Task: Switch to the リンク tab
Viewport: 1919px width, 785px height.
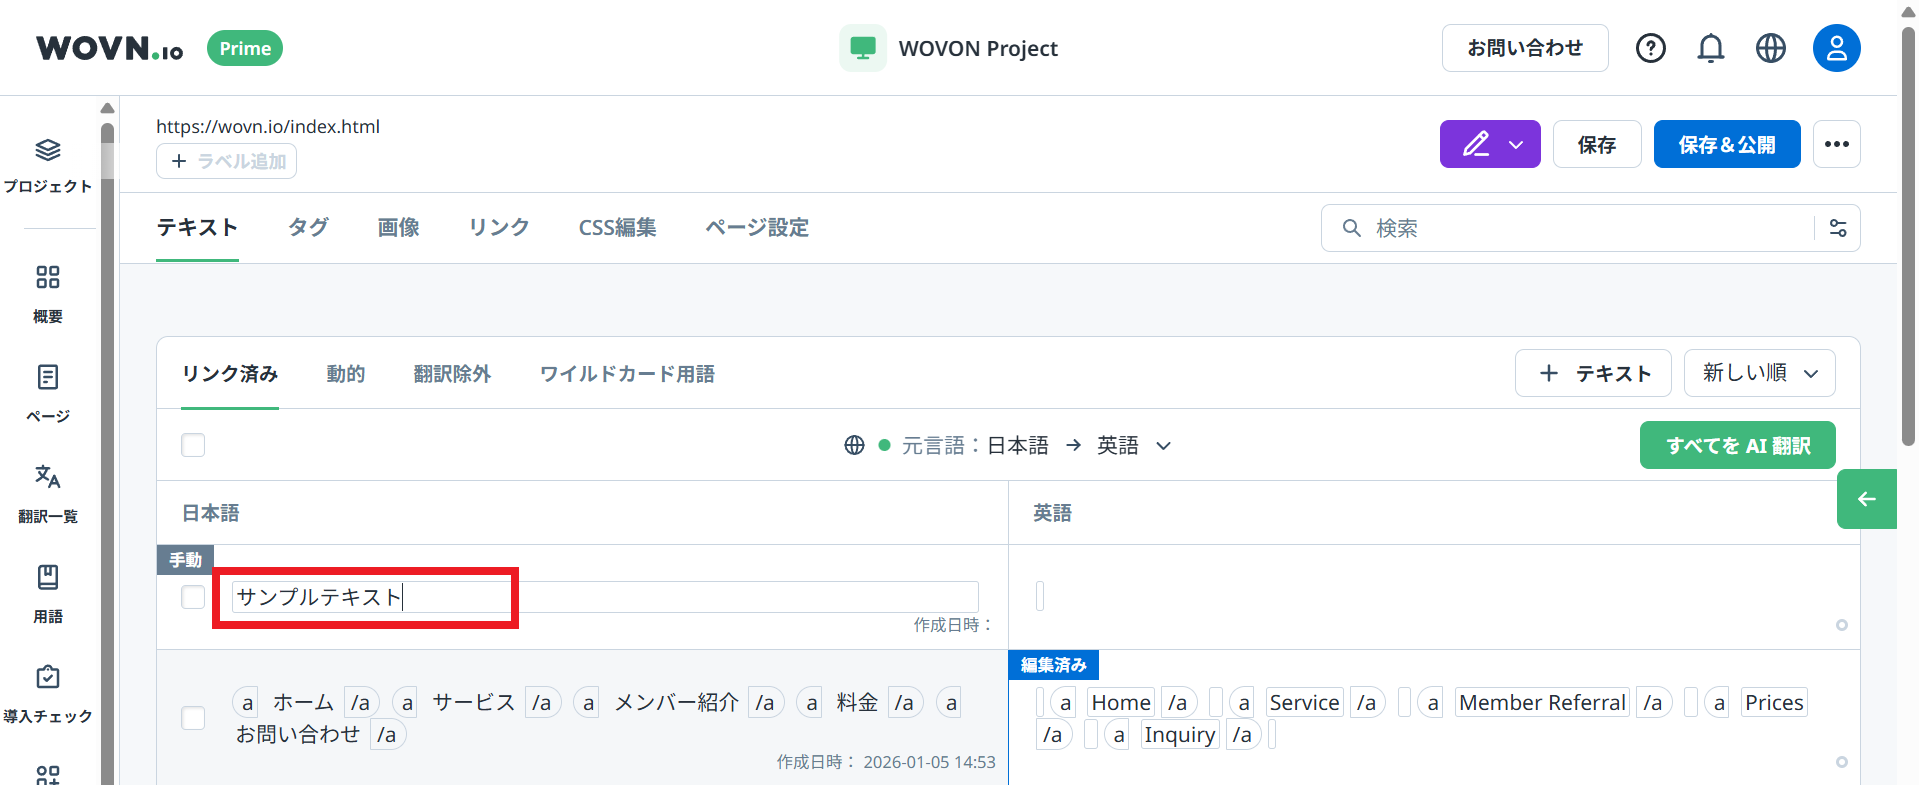Action: pos(499,228)
